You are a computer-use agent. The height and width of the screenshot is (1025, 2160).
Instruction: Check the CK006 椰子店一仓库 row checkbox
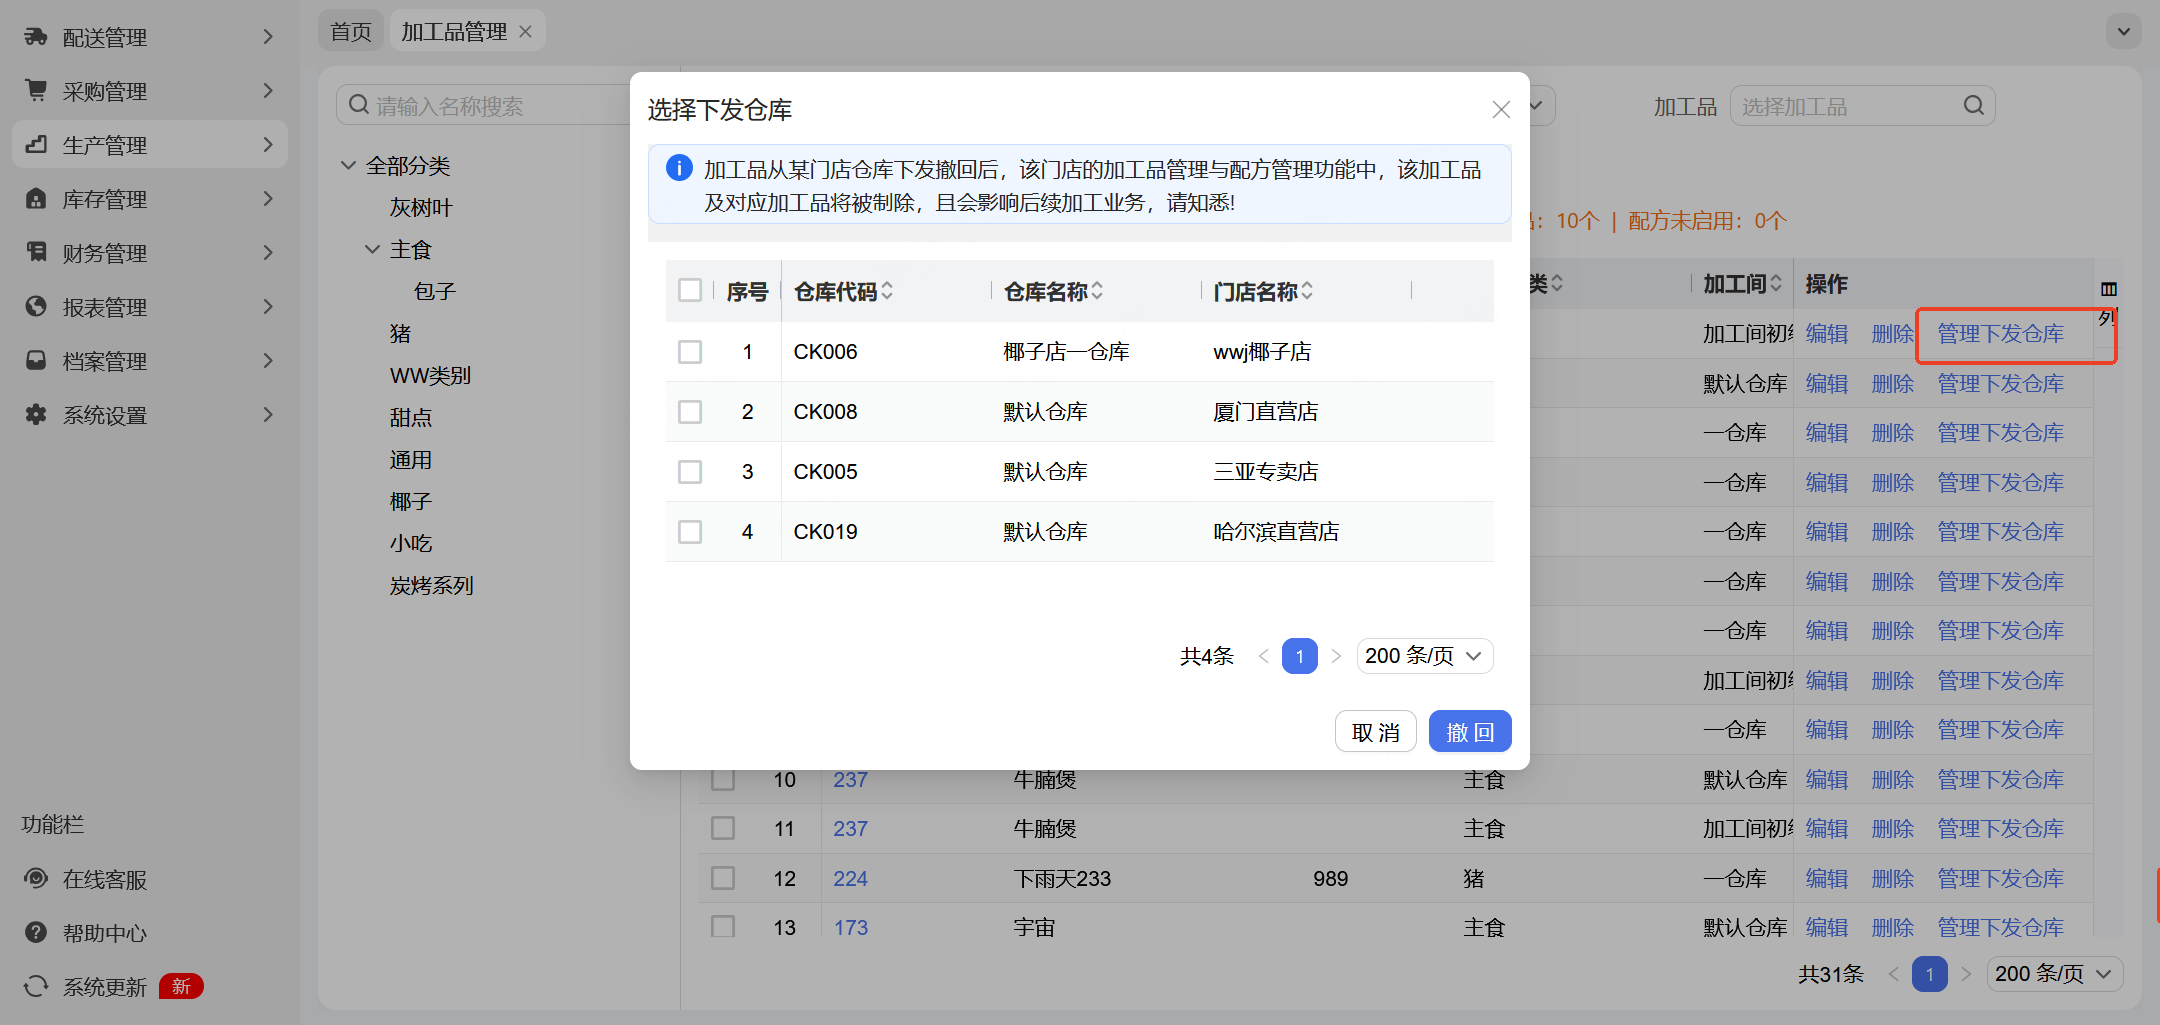pyautogui.click(x=690, y=352)
